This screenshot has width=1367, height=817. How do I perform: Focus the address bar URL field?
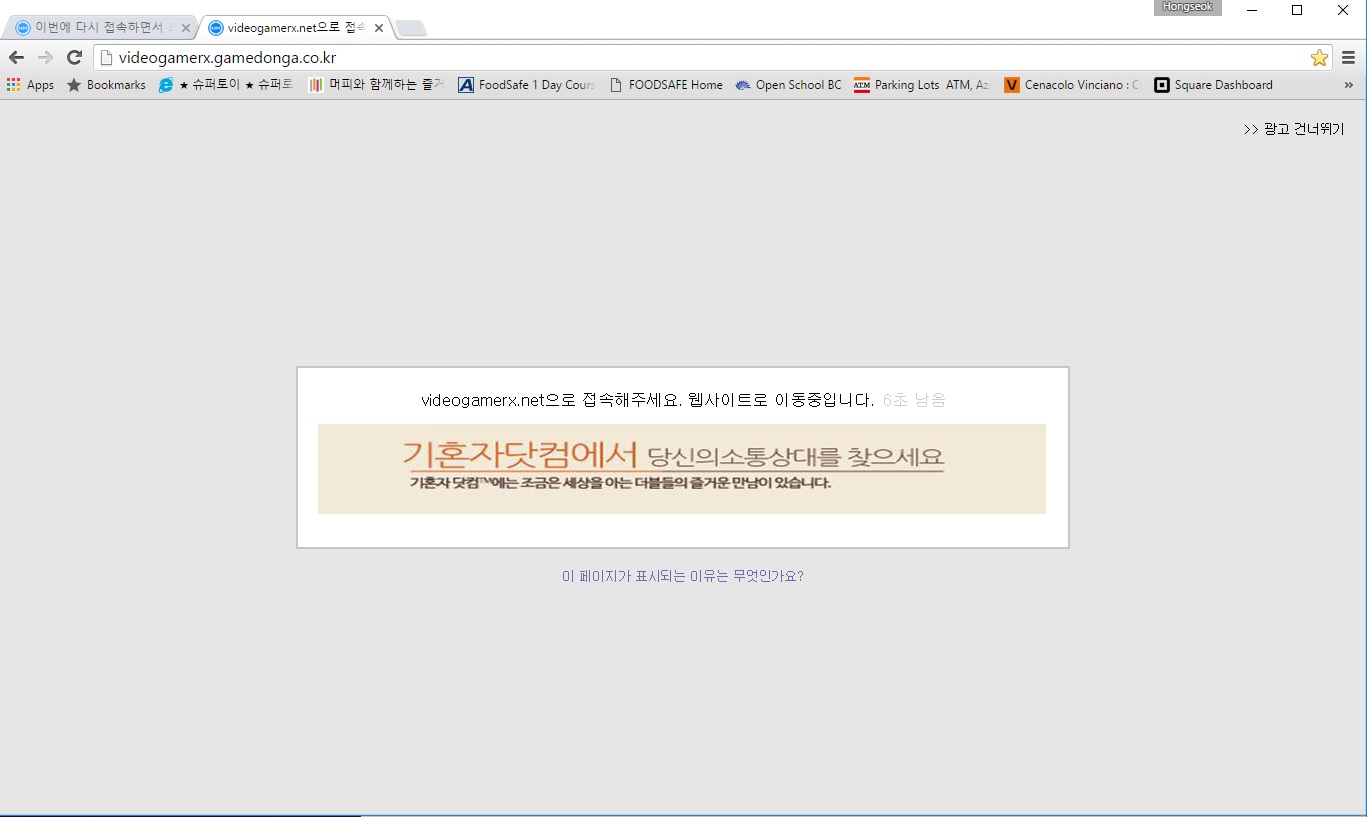(x=700, y=58)
